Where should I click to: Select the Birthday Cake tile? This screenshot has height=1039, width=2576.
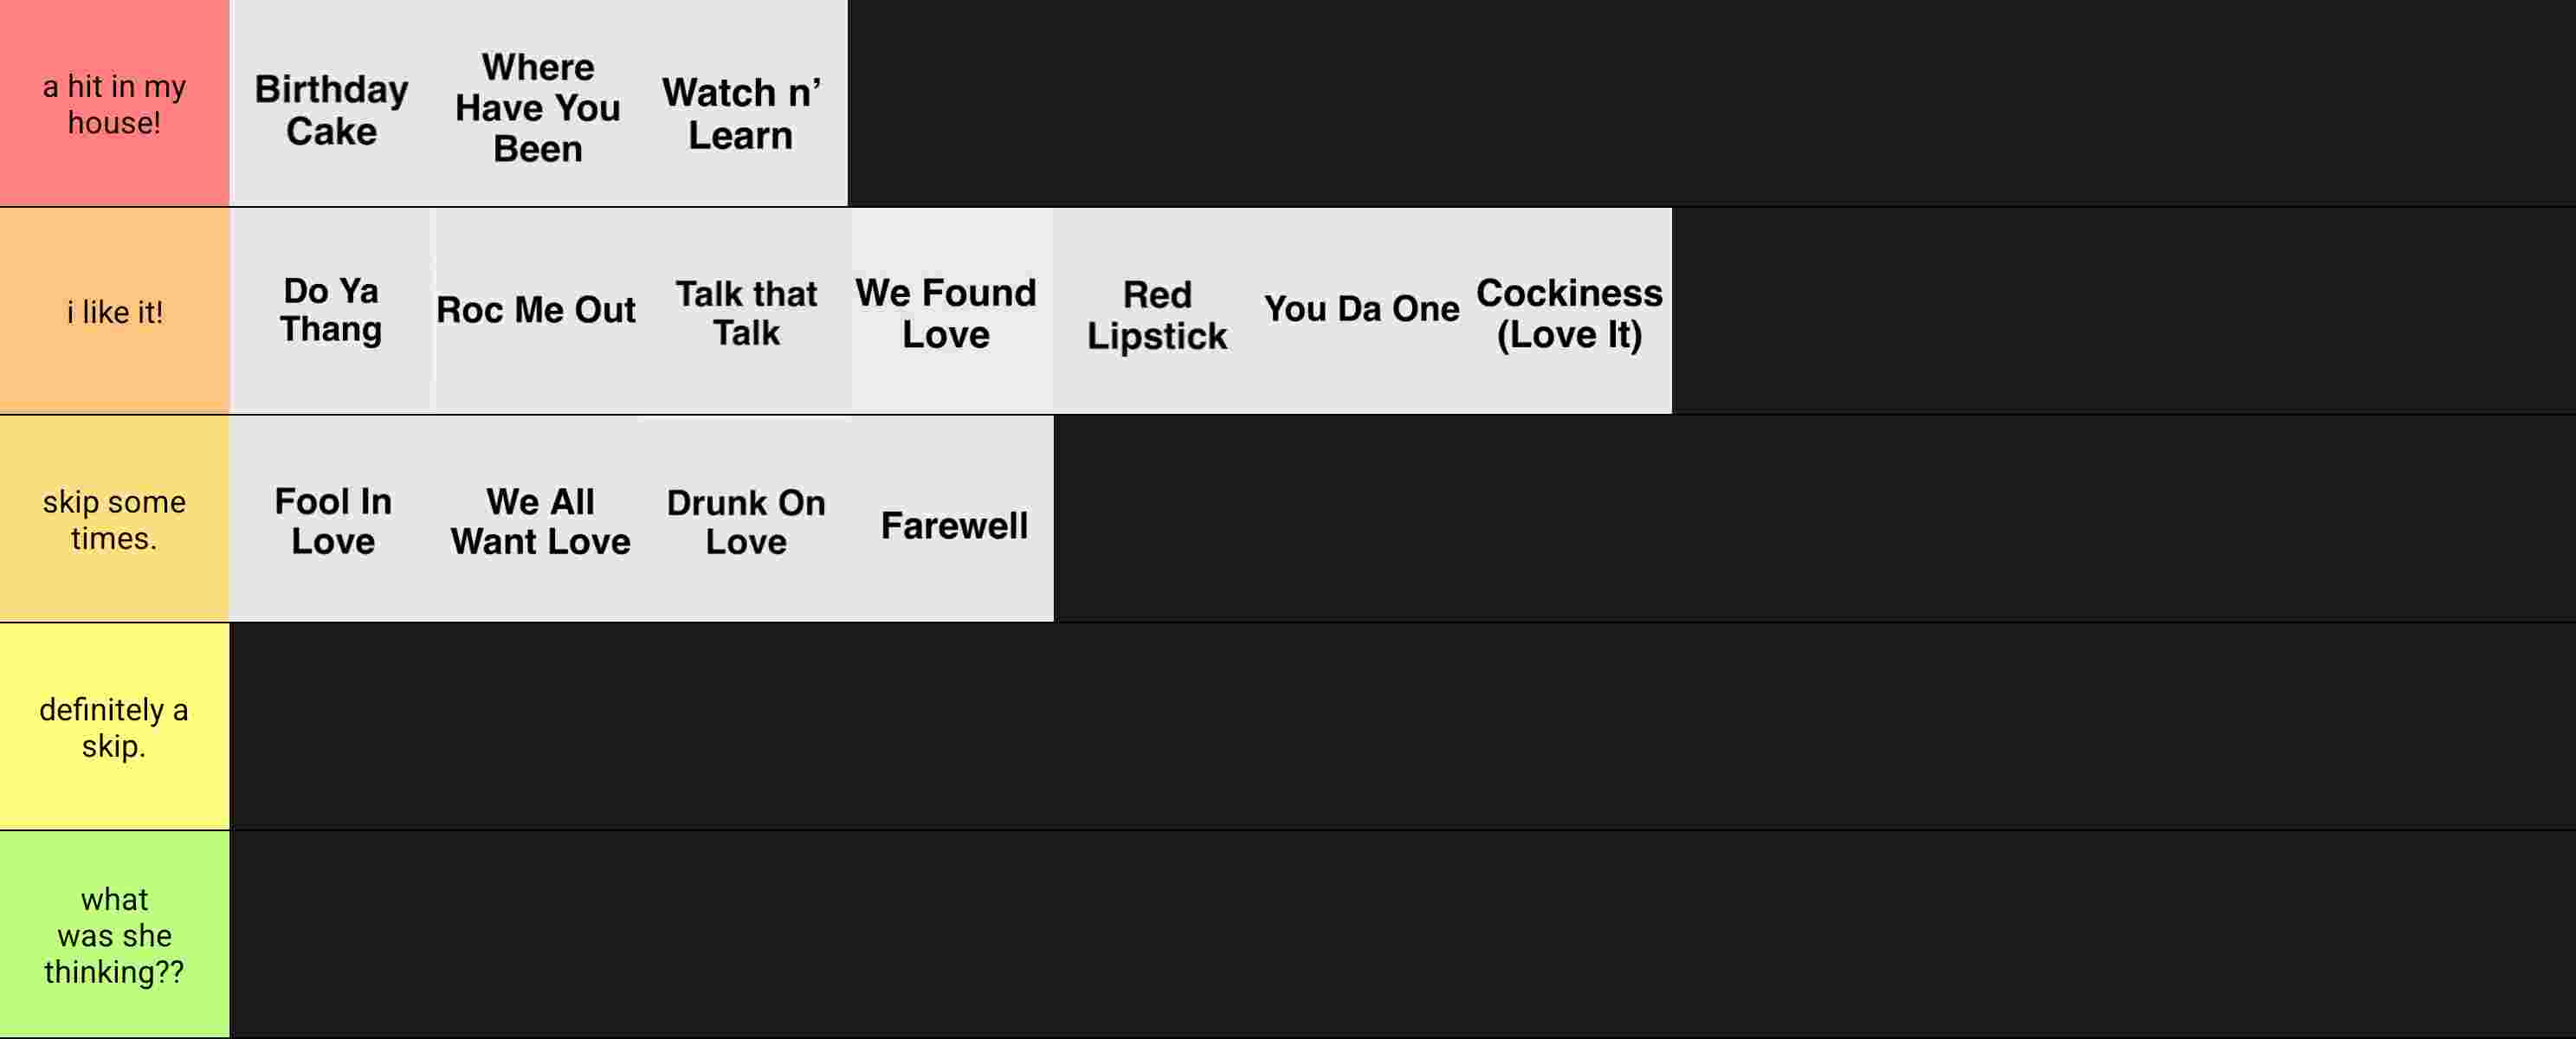(x=332, y=103)
